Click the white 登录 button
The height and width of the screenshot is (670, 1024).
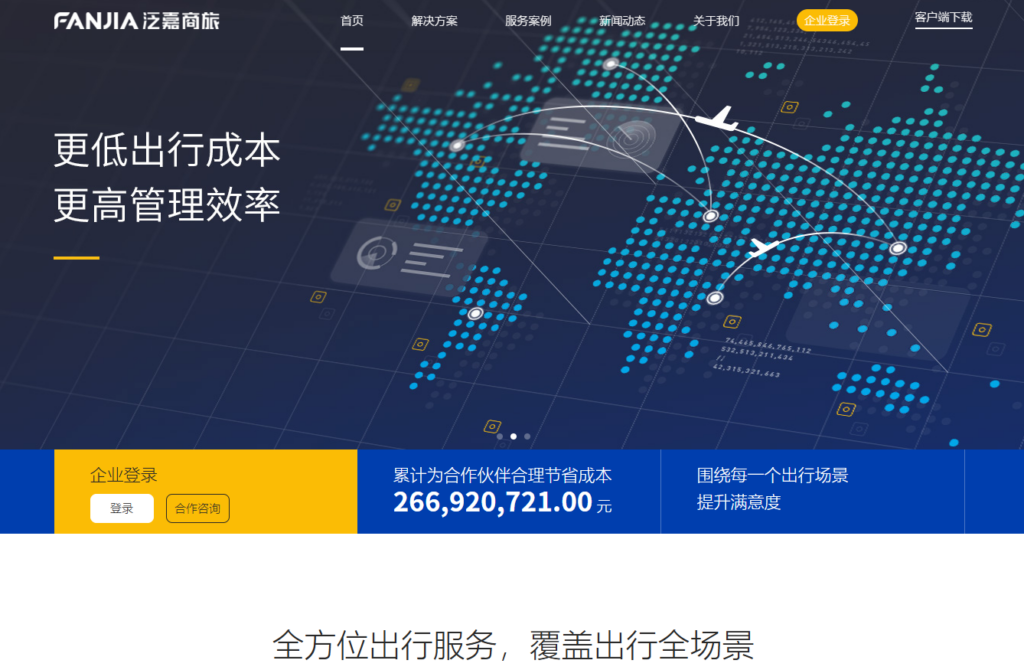pyautogui.click(x=121, y=508)
